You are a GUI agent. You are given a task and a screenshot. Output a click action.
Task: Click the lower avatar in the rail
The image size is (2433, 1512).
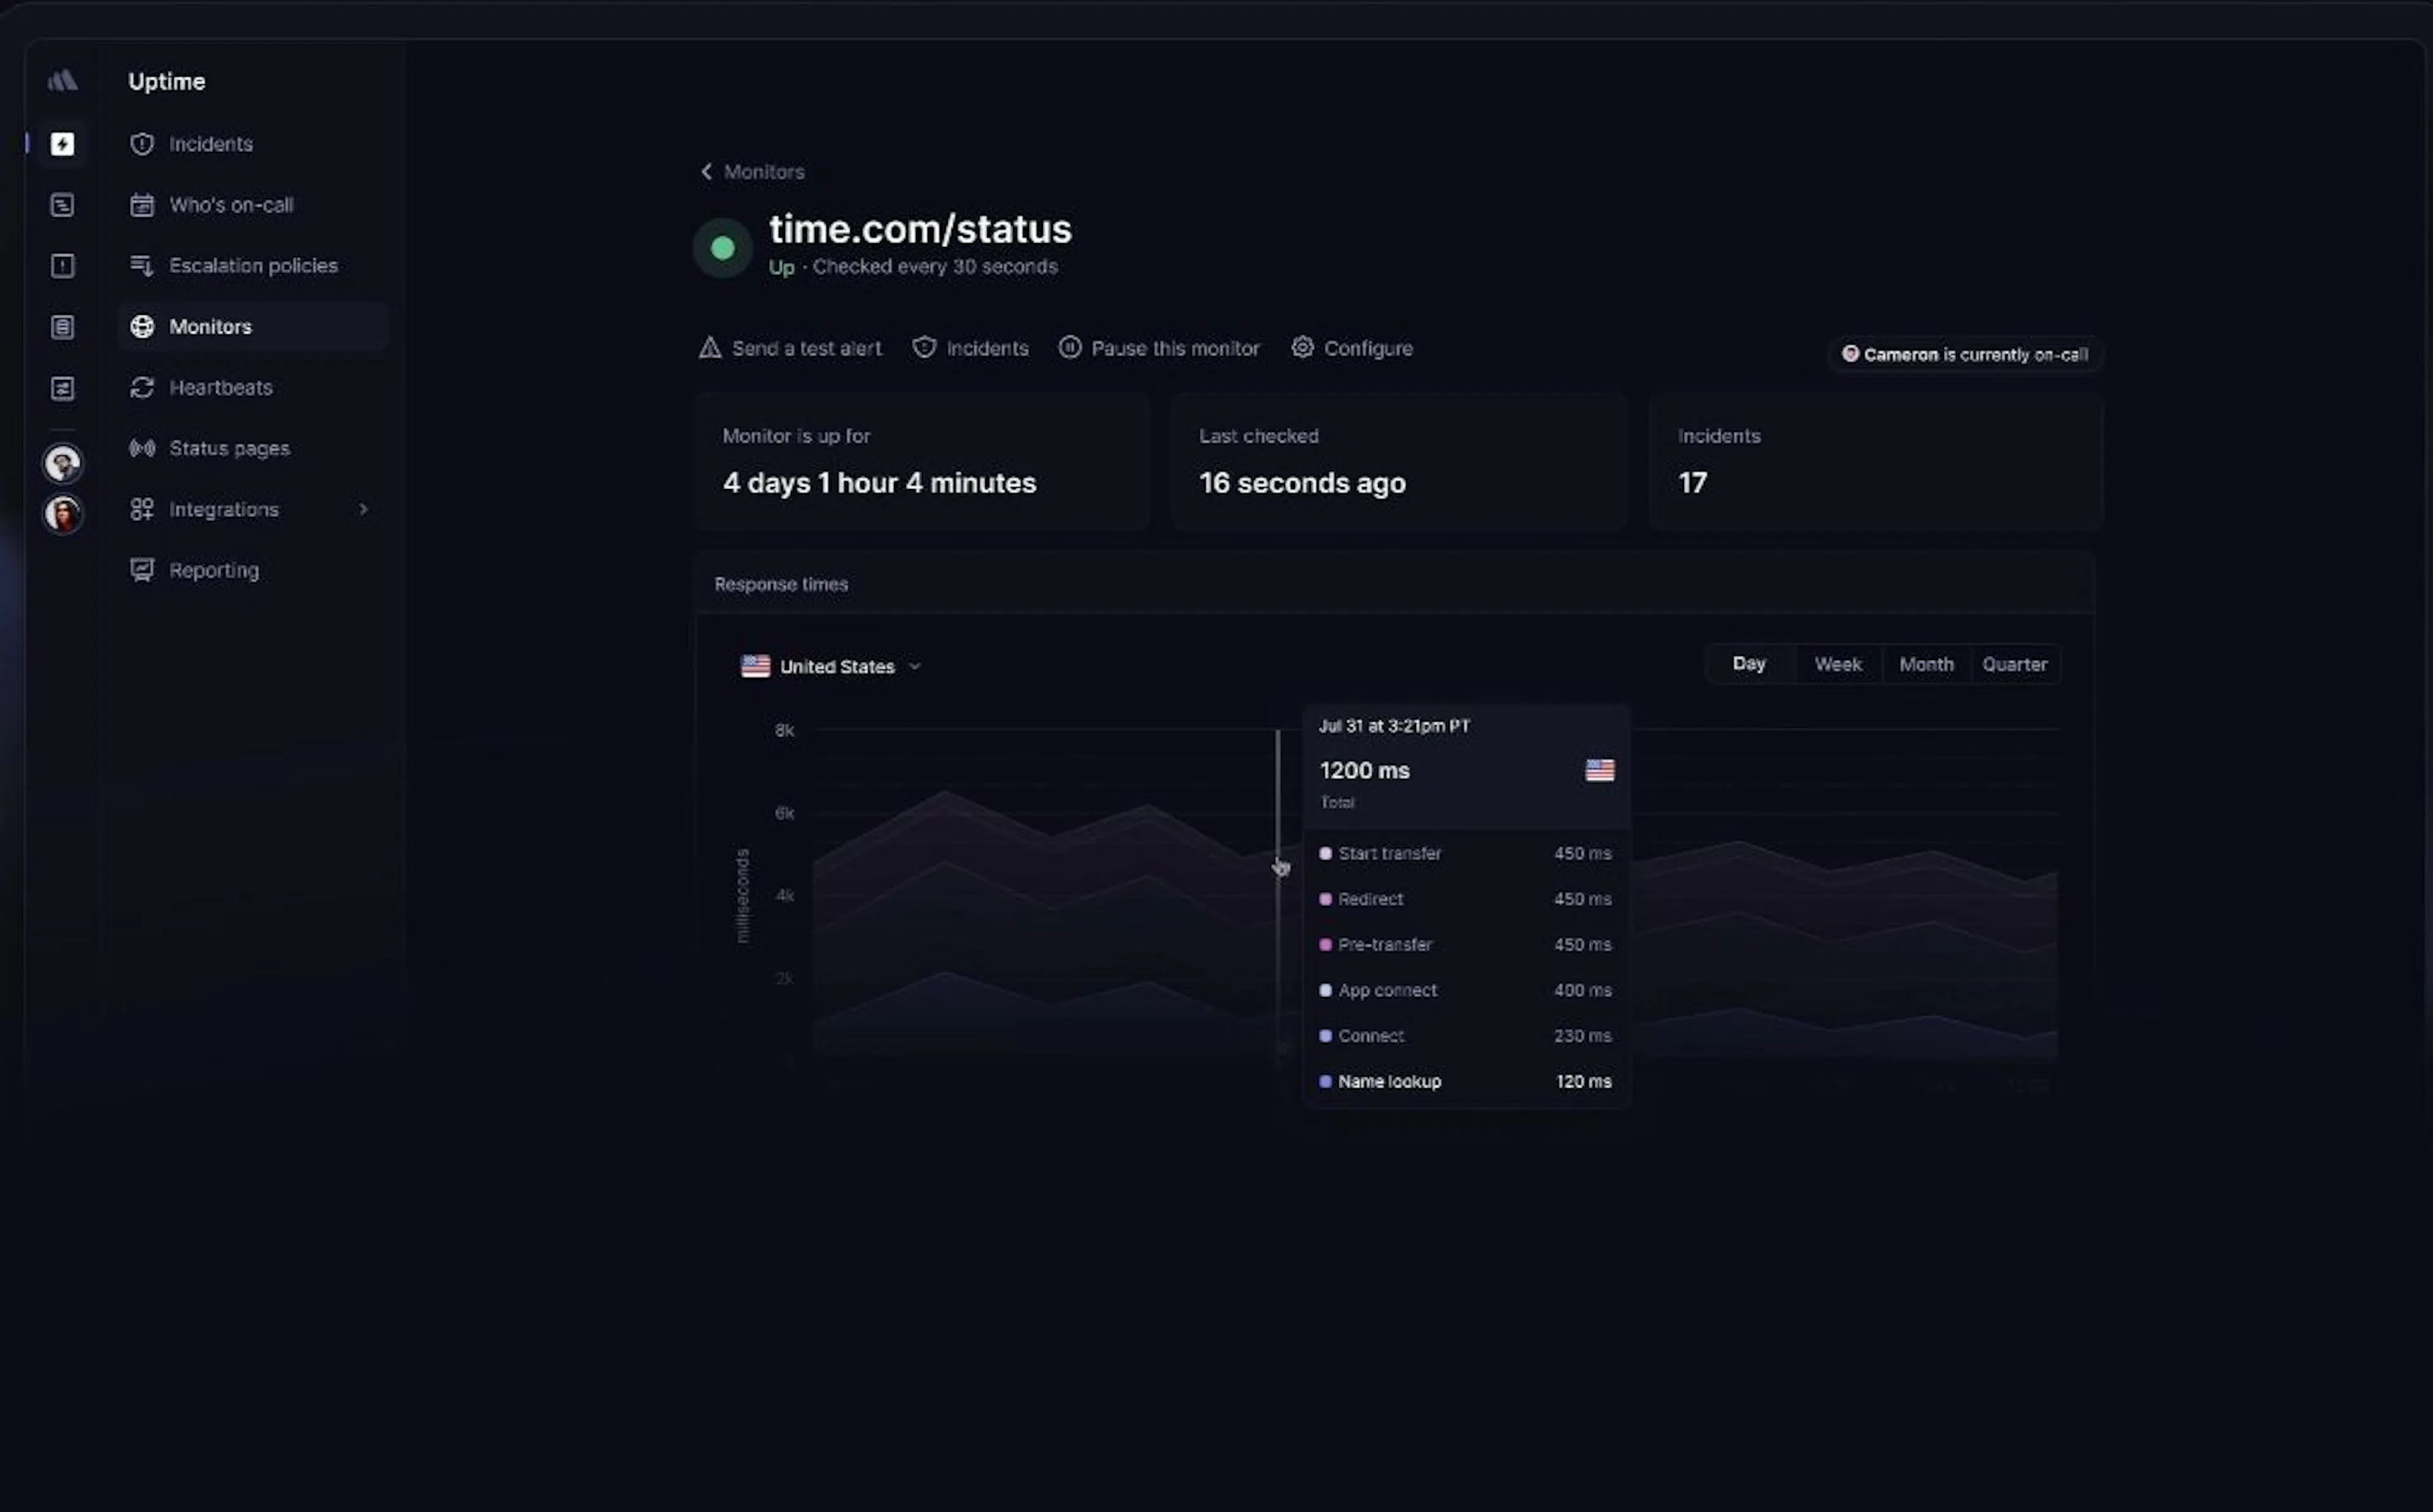click(x=63, y=515)
